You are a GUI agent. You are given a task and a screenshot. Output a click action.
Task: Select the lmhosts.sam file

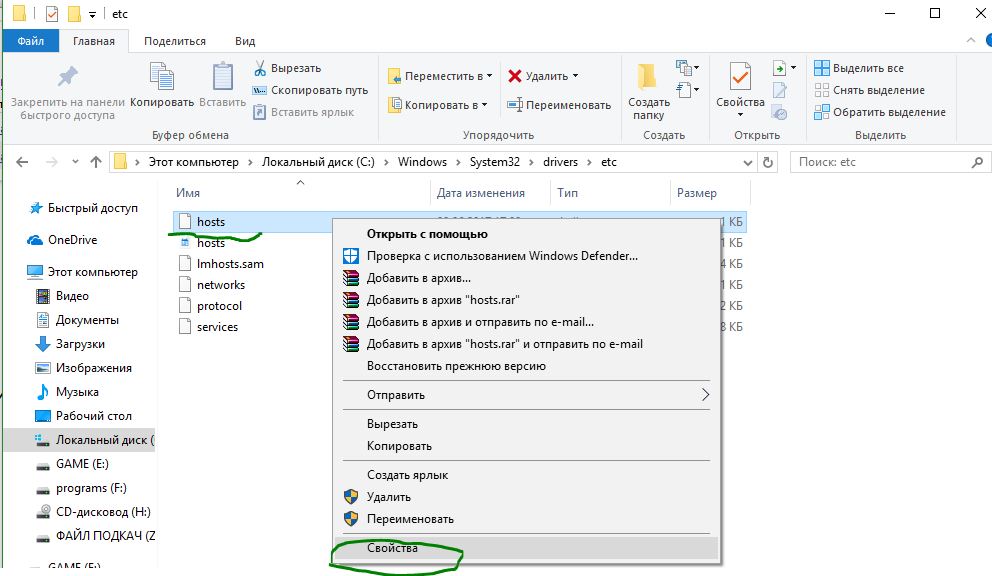click(x=229, y=264)
